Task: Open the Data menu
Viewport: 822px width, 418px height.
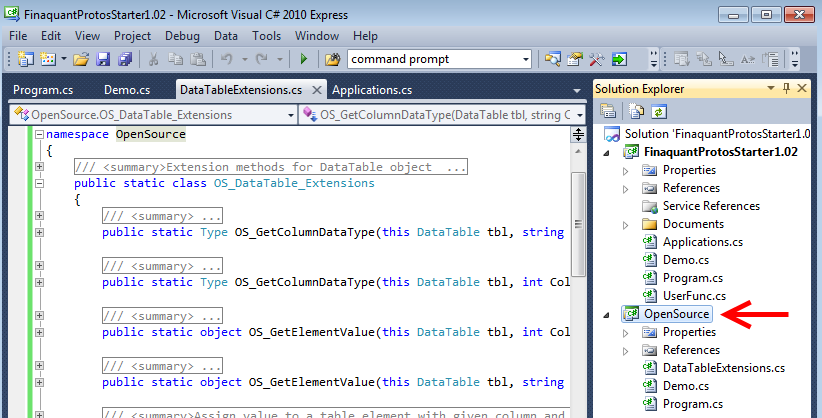Action: (226, 36)
